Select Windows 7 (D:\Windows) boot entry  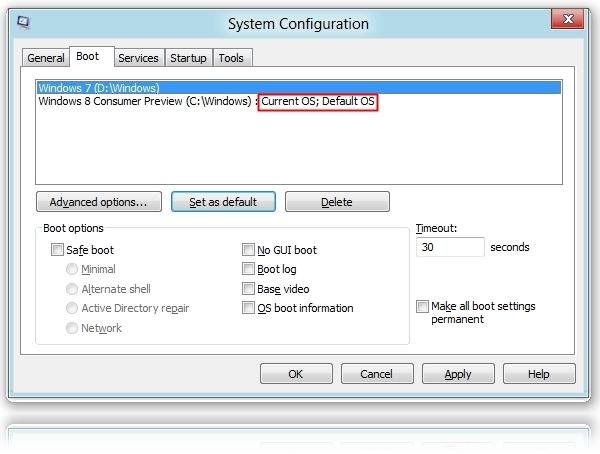pyautogui.click(x=299, y=88)
